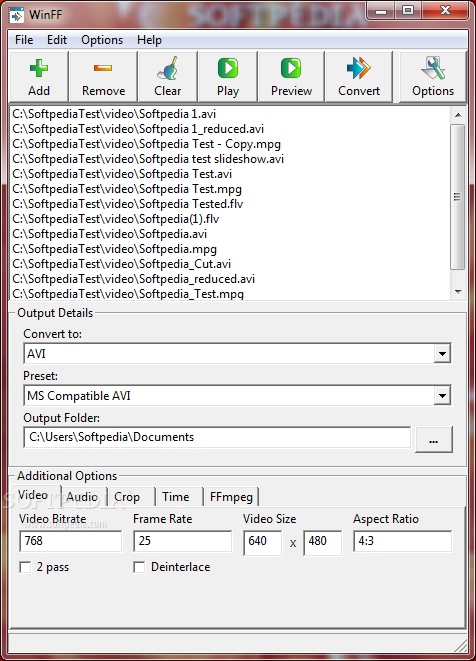Minimize the WinFF window
The height and width of the screenshot is (661, 476).
point(381,11)
